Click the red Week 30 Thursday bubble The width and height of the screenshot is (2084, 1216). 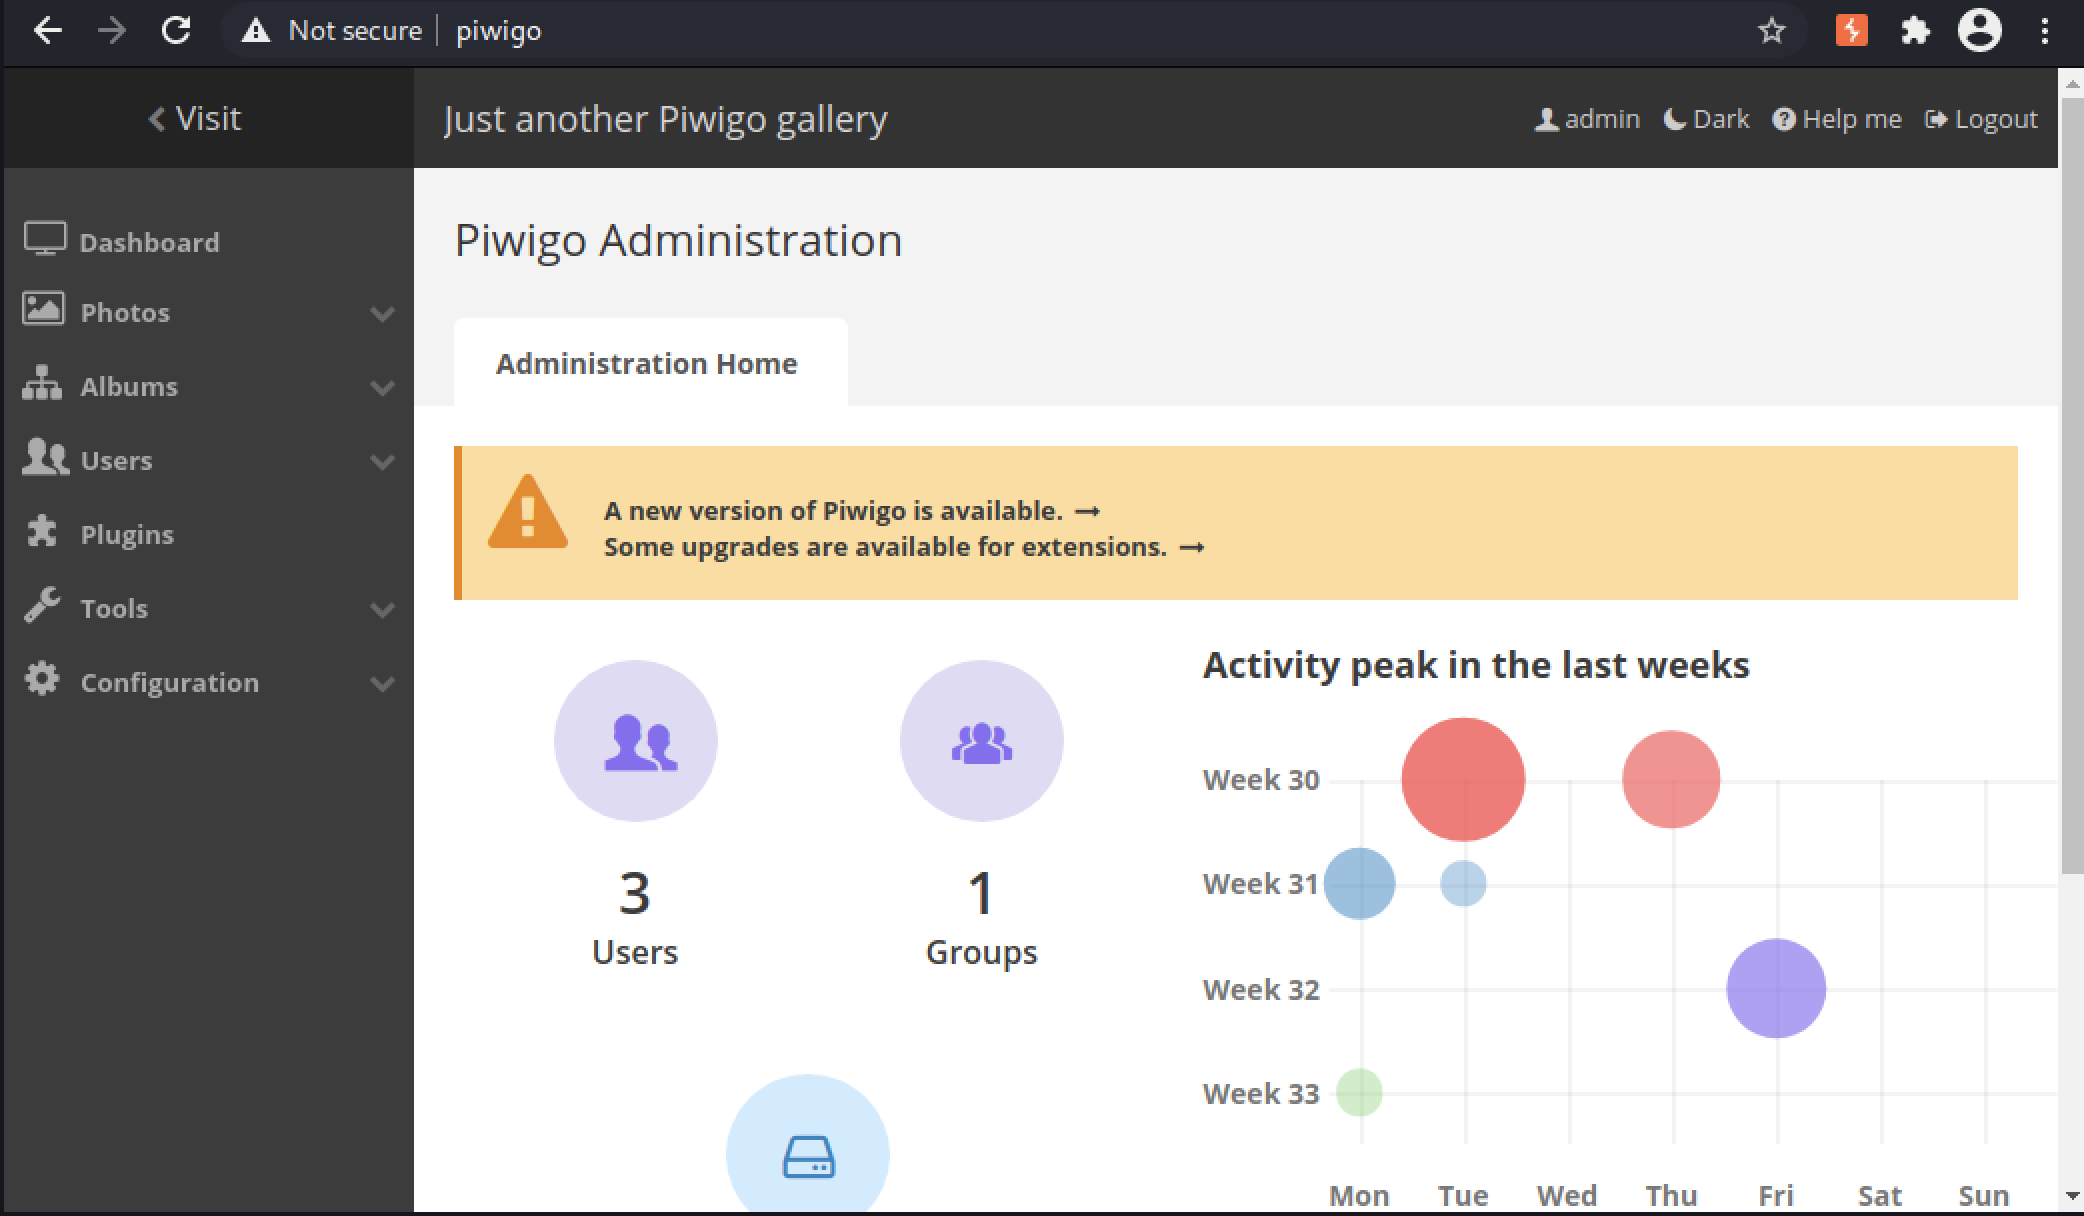[x=1671, y=779]
